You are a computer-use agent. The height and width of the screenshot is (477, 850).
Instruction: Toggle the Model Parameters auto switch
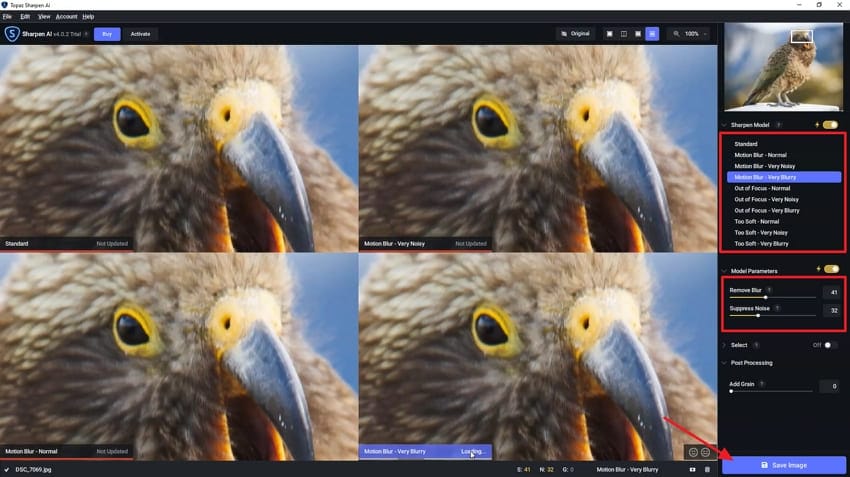click(x=832, y=269)
